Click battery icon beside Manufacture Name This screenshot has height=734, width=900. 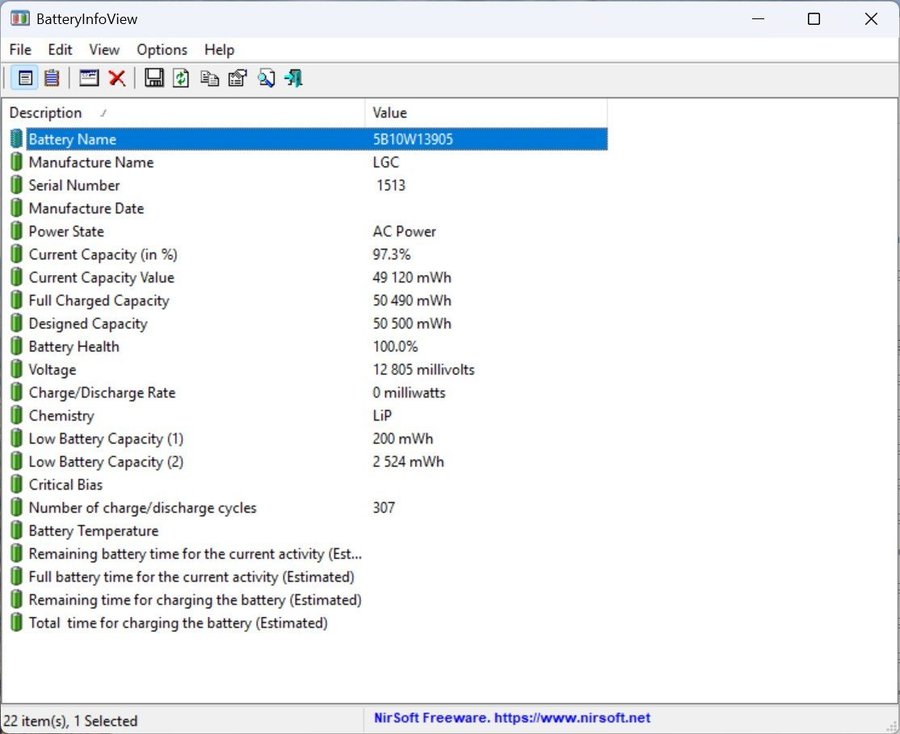click(17, 162)
